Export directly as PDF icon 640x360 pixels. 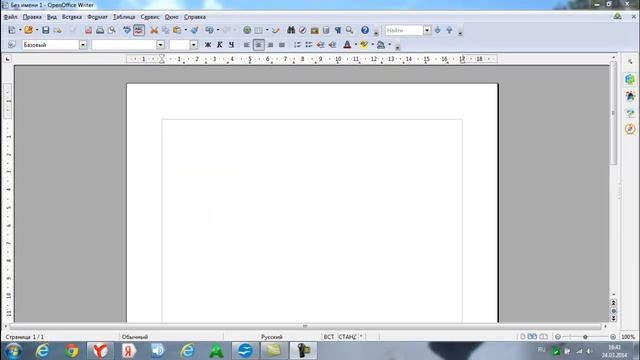[88, 30]
